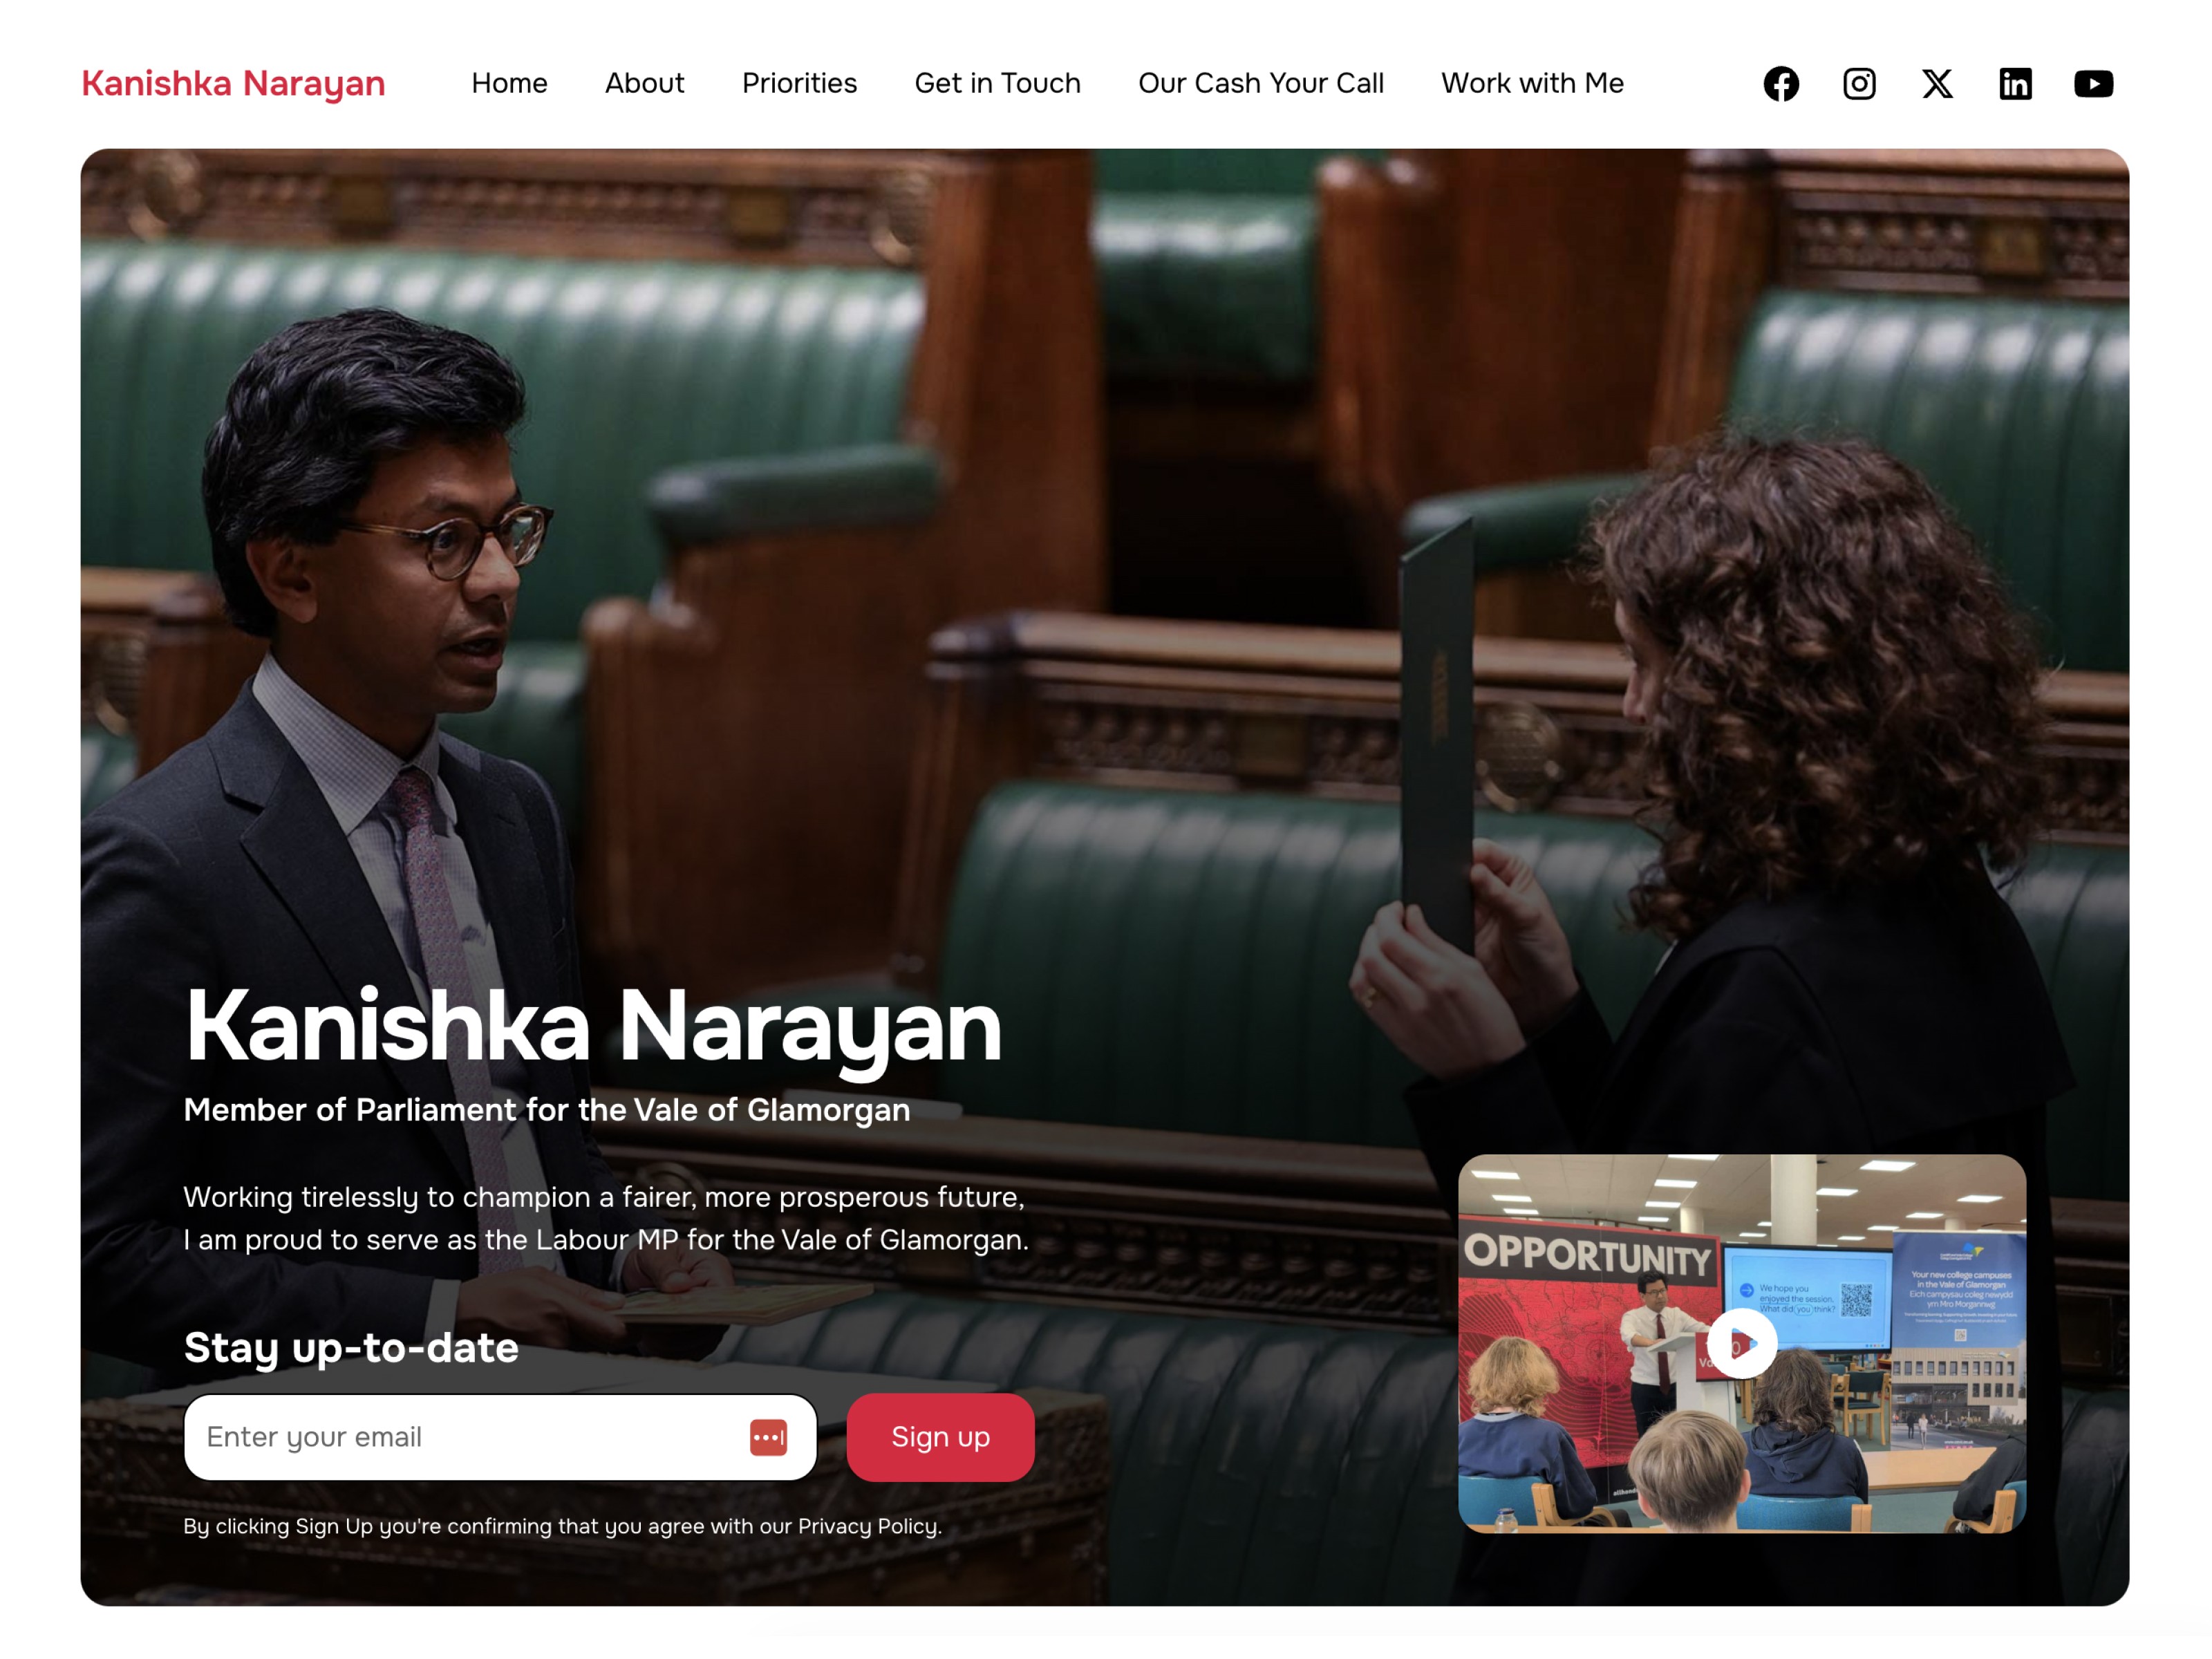Screen dimensions: 2212x1659
Task: Focus the Enter your email field
Action: (460, 1437)
